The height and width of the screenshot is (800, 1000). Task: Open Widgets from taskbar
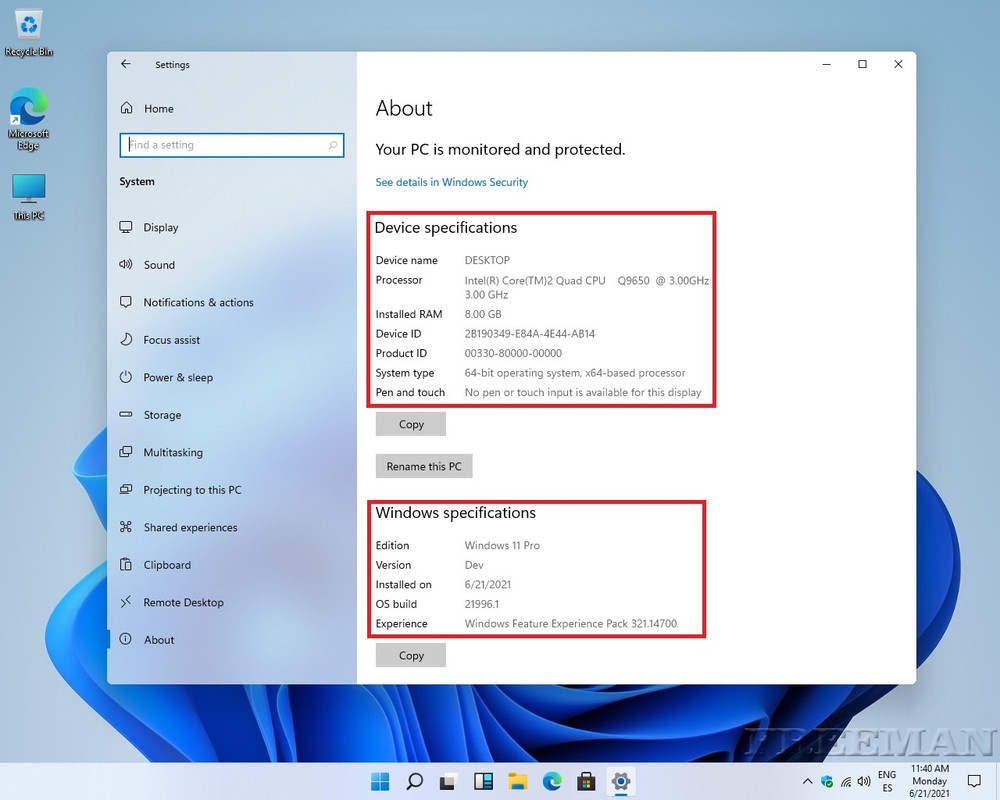click(483, 781)
